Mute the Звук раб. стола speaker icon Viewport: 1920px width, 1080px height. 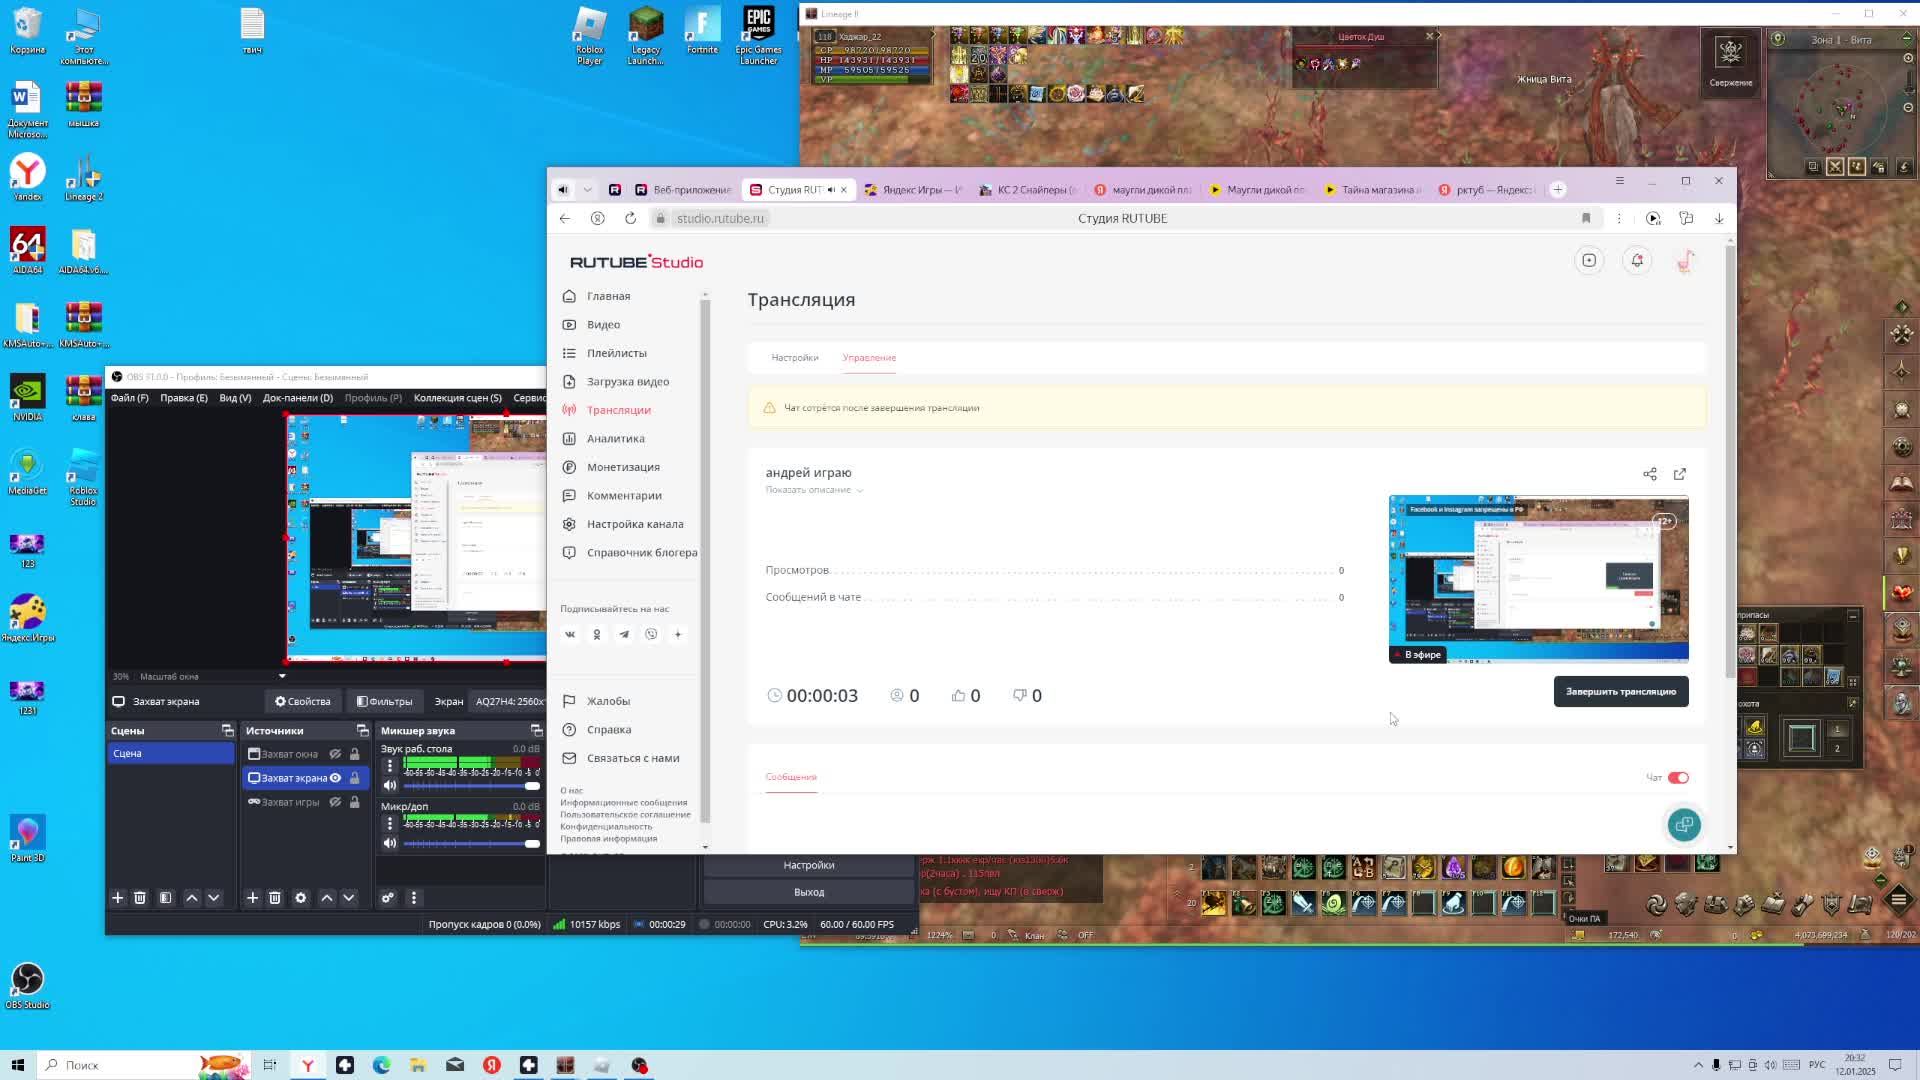pos(390,785)
